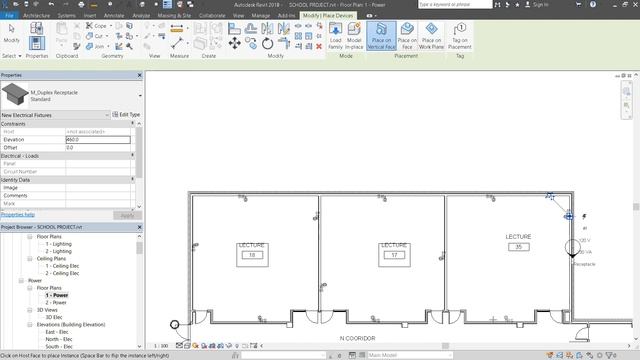Switch to the Collaborate ribbon tab
Viewport: 640px width, 360px height.
pos(212,16)
